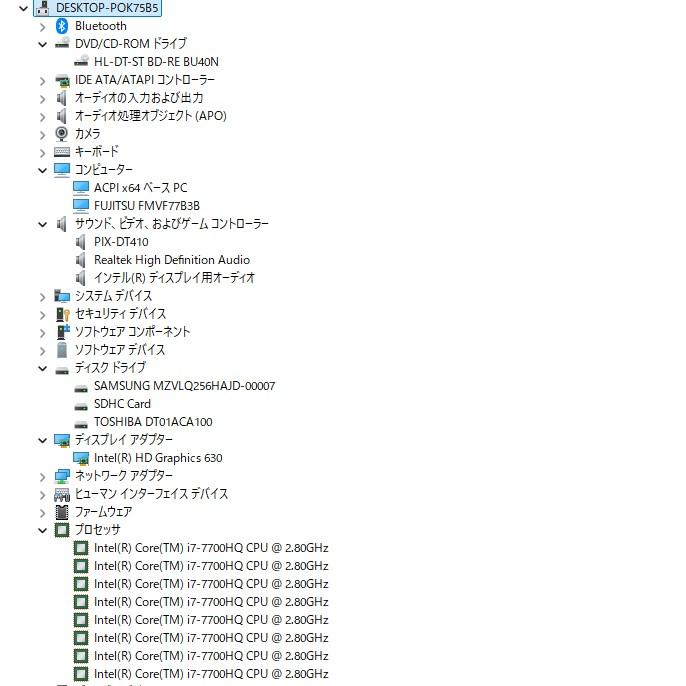Image resolution: width=686 pixels, height=686 pixels.
Task: Select the ヒューマン インターフェイス デバイス label
Action: tap(151, 494)
